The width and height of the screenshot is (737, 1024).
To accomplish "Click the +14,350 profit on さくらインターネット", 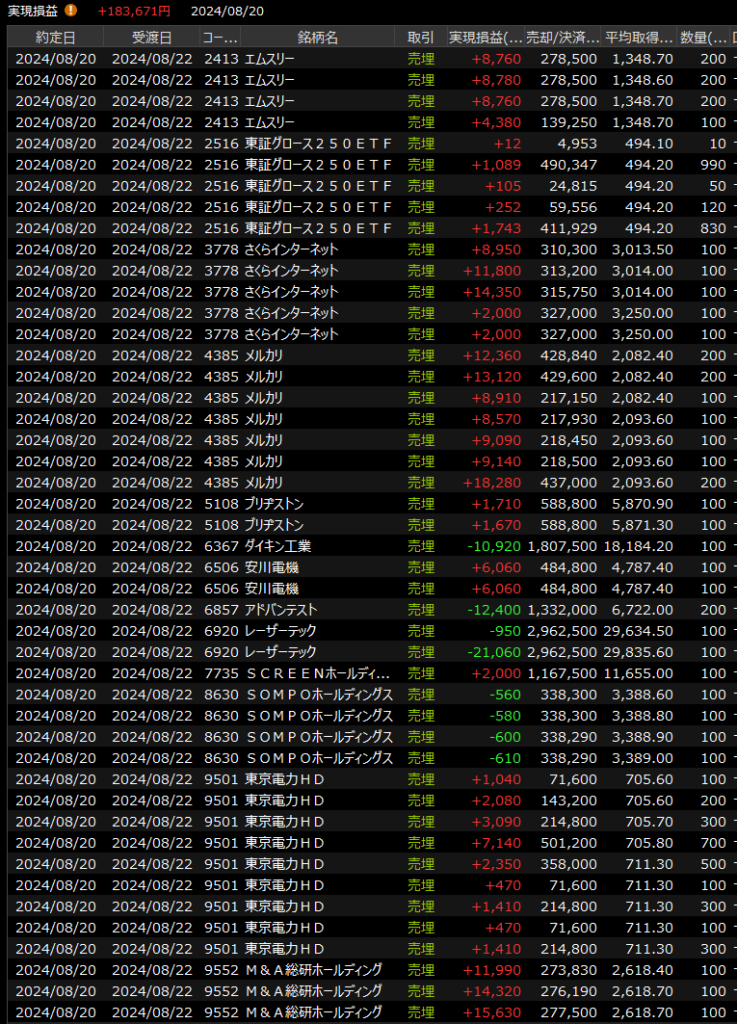I will pos(492,291).
